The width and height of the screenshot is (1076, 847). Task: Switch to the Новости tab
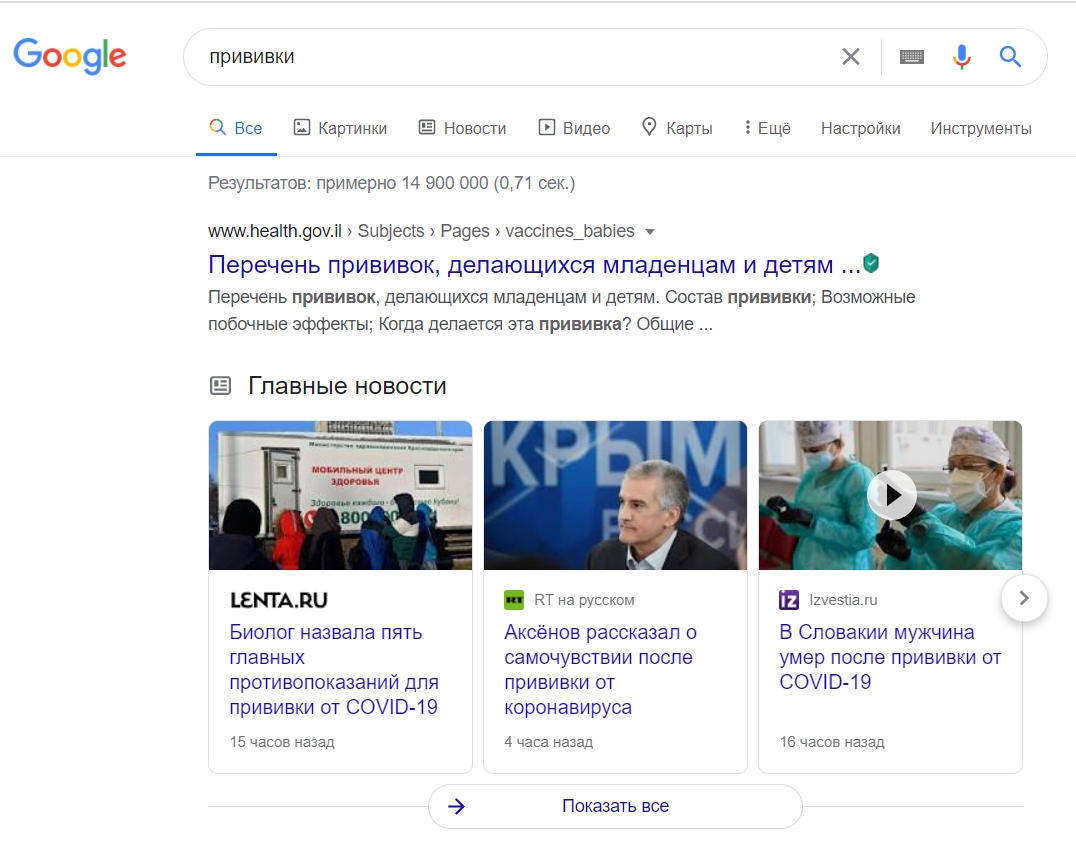click(462, 128)
